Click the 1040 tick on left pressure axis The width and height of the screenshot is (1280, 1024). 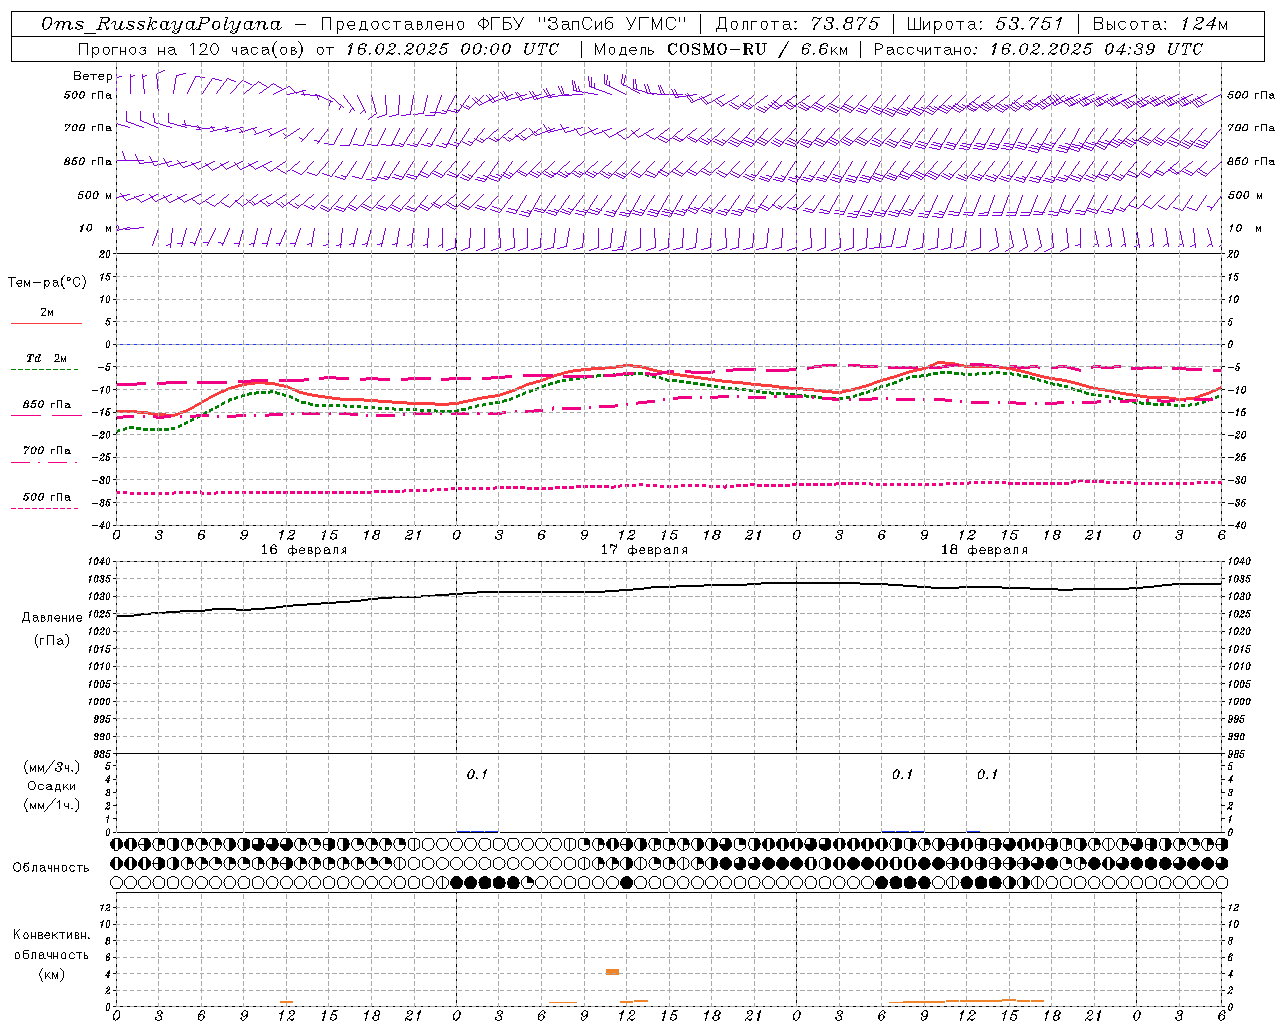[100, 562]
